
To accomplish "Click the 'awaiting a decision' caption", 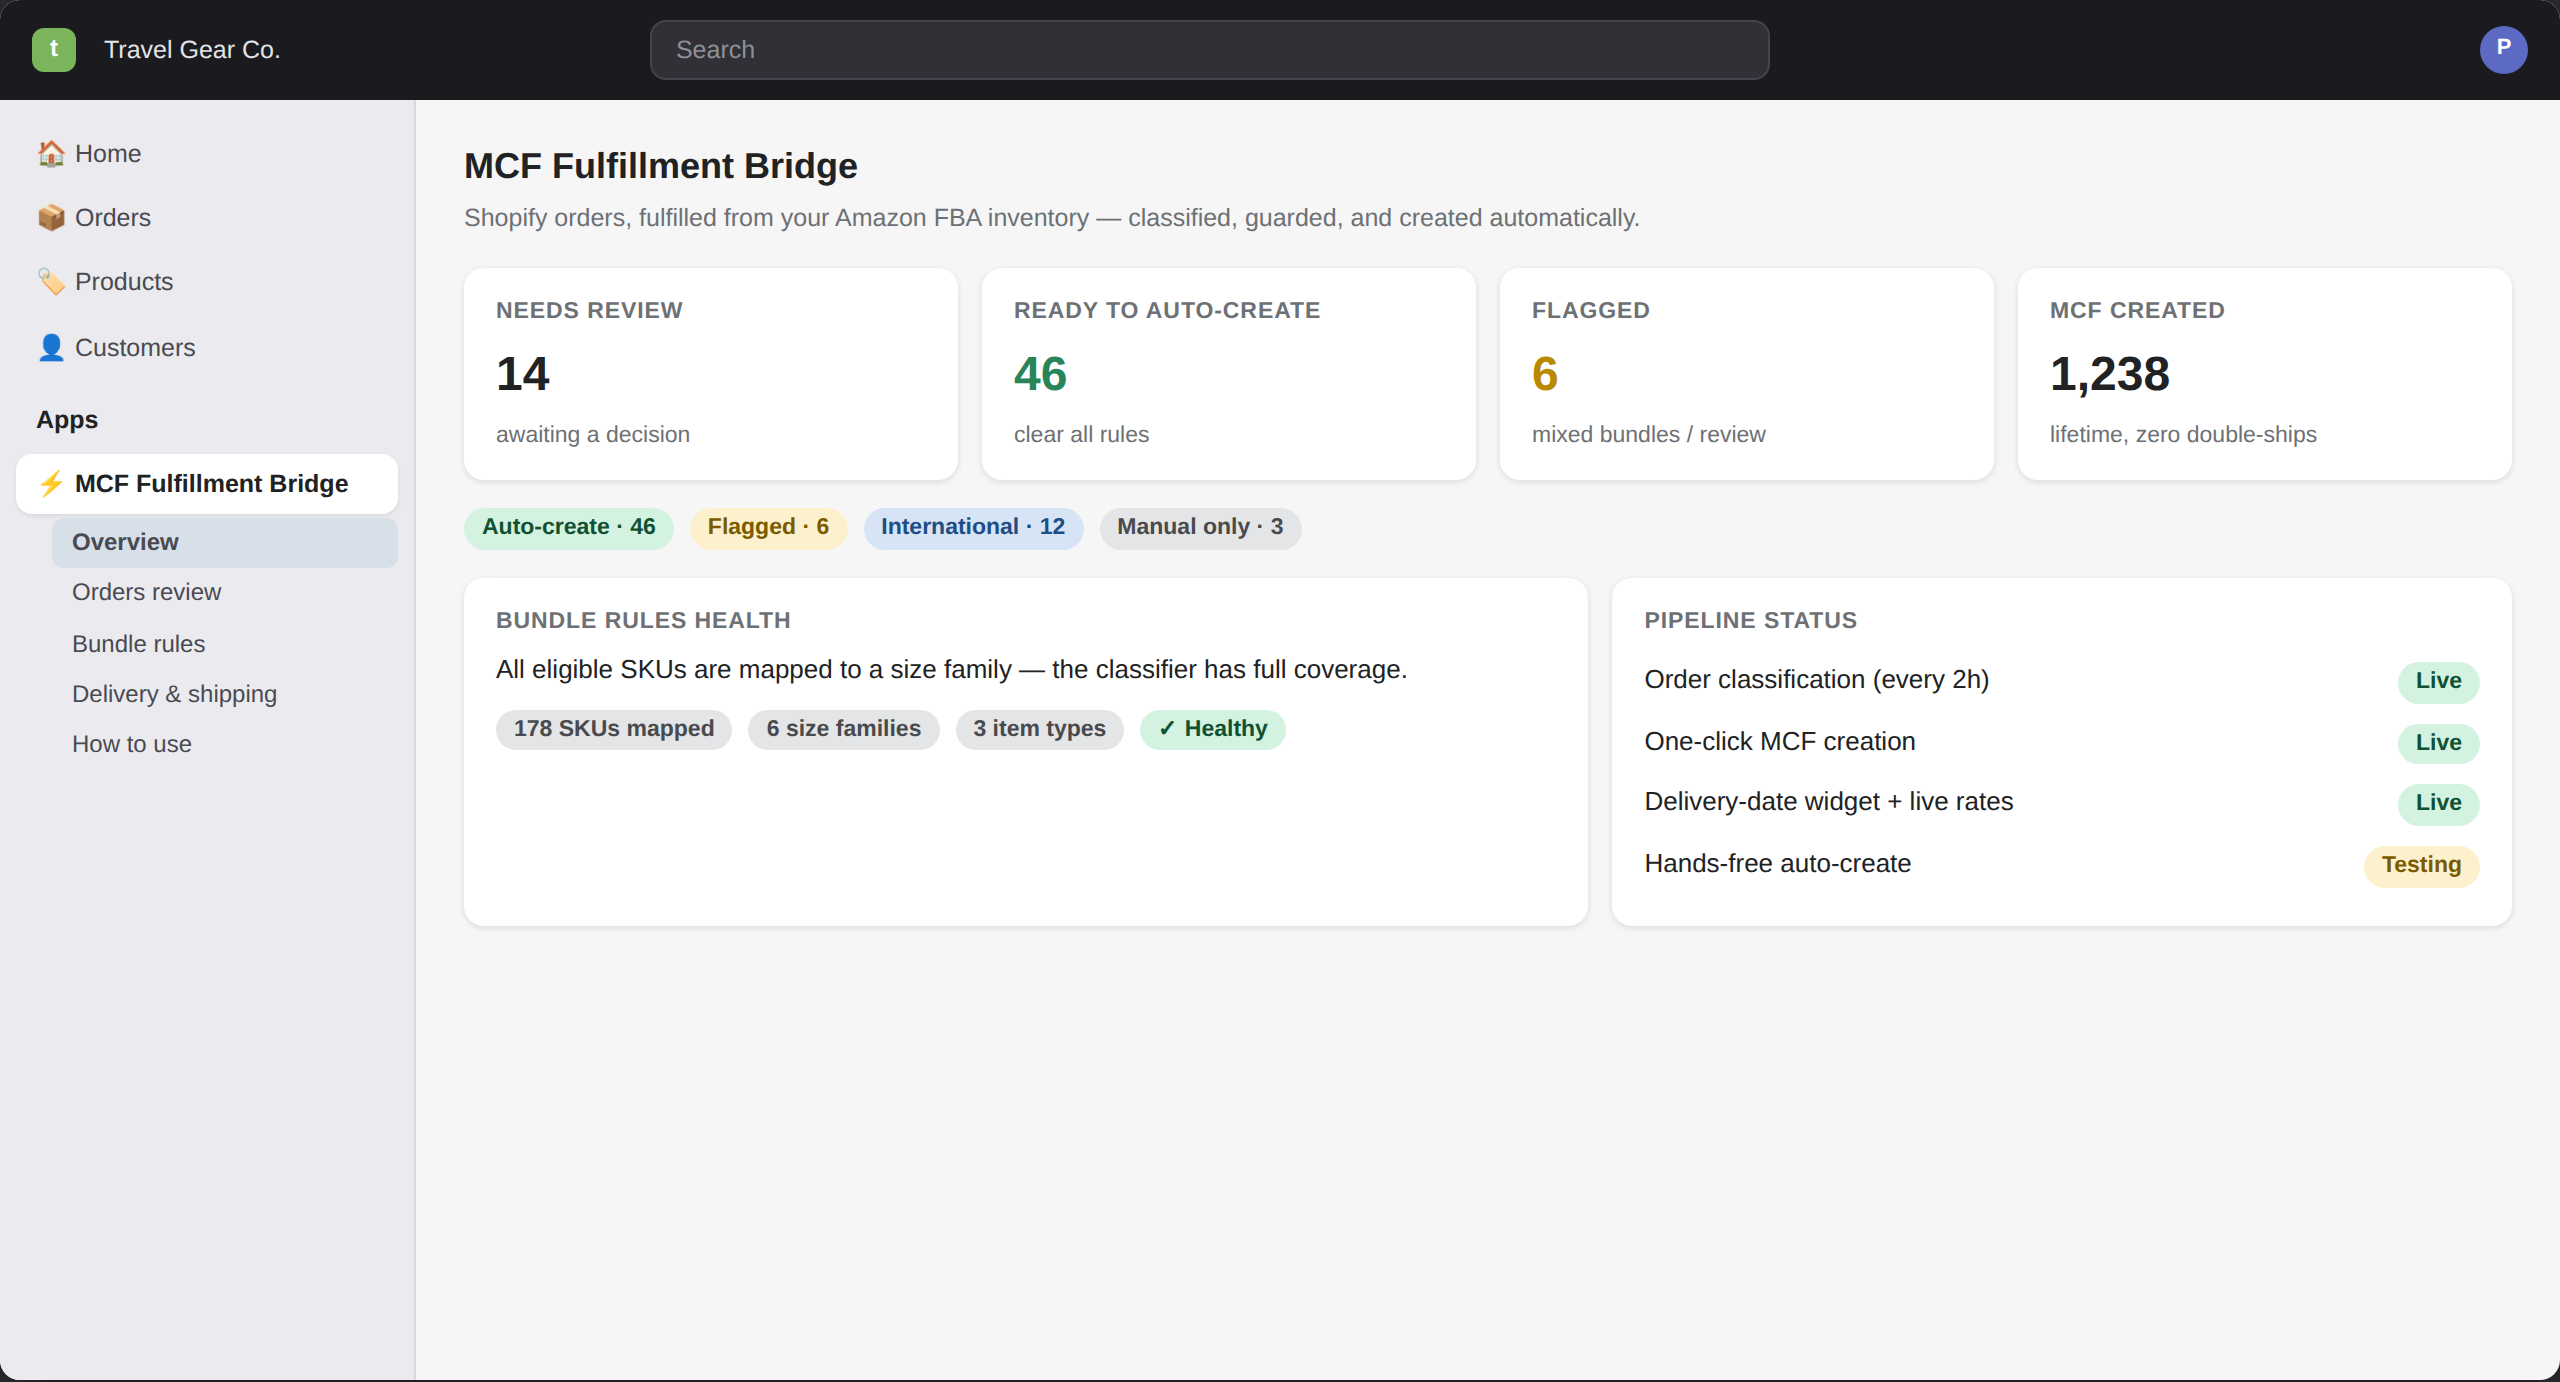I will (x=593, y=435).
